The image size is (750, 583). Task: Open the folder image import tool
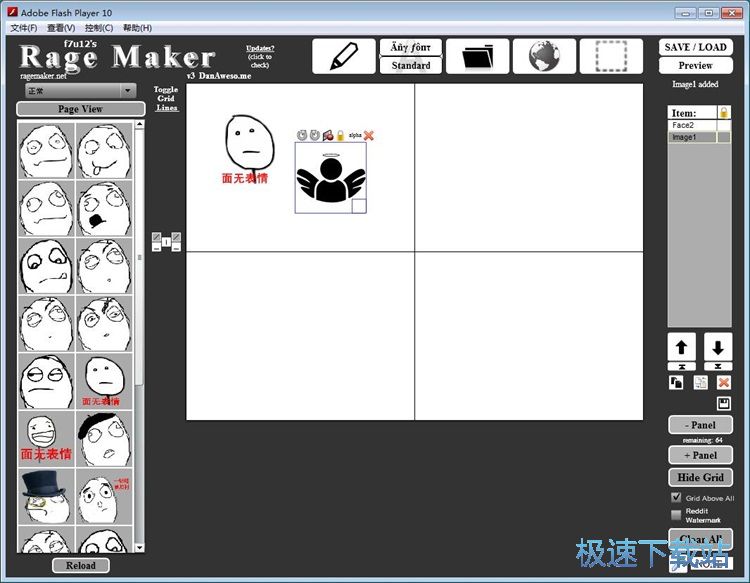click(x=477, y=56)
